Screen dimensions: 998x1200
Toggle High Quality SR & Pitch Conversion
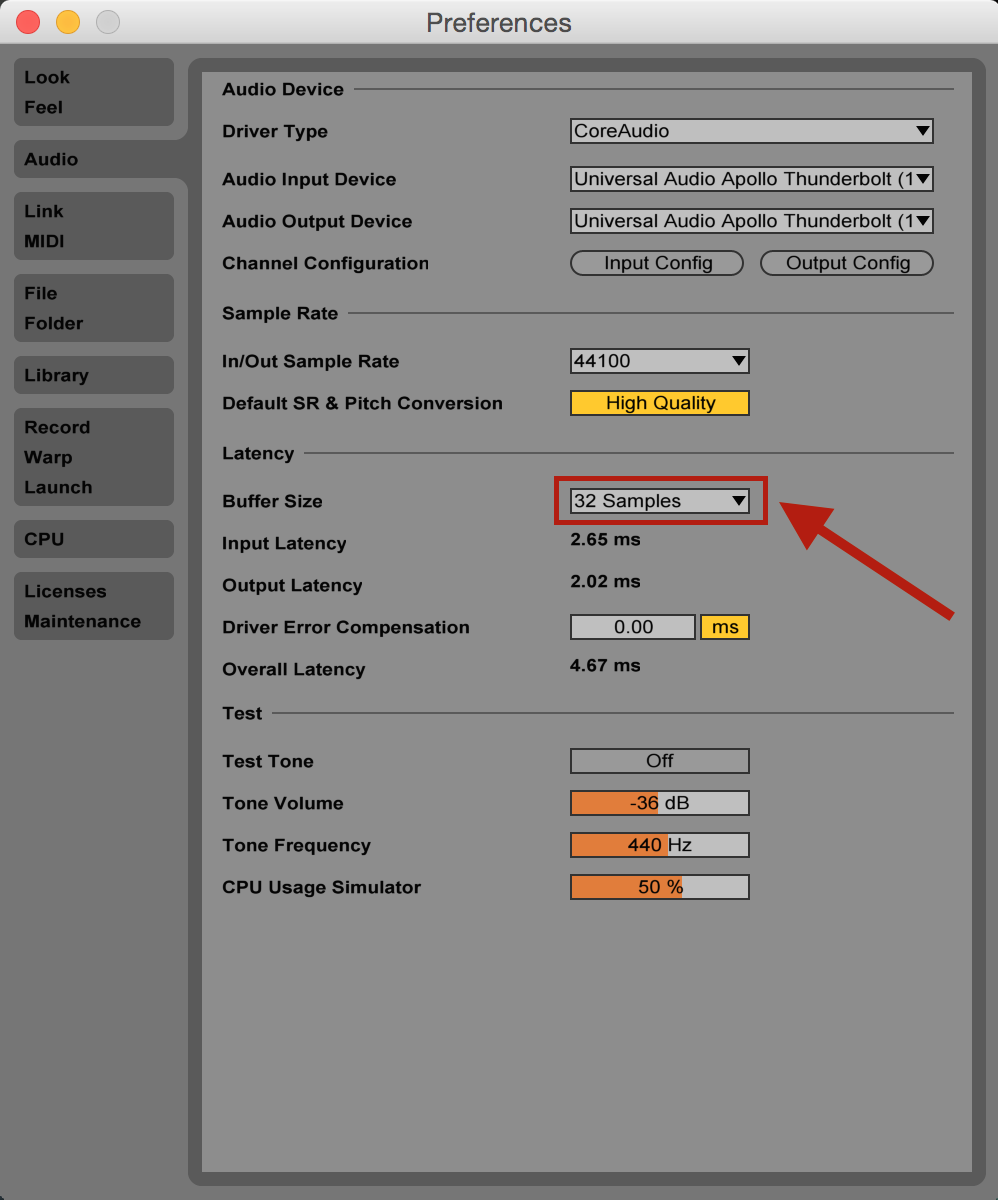(x=659, y=403)
